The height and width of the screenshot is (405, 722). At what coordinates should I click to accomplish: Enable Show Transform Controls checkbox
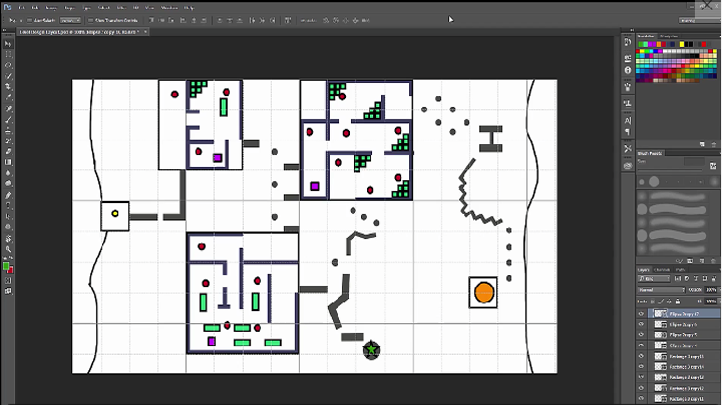click(x=90, y=20)
